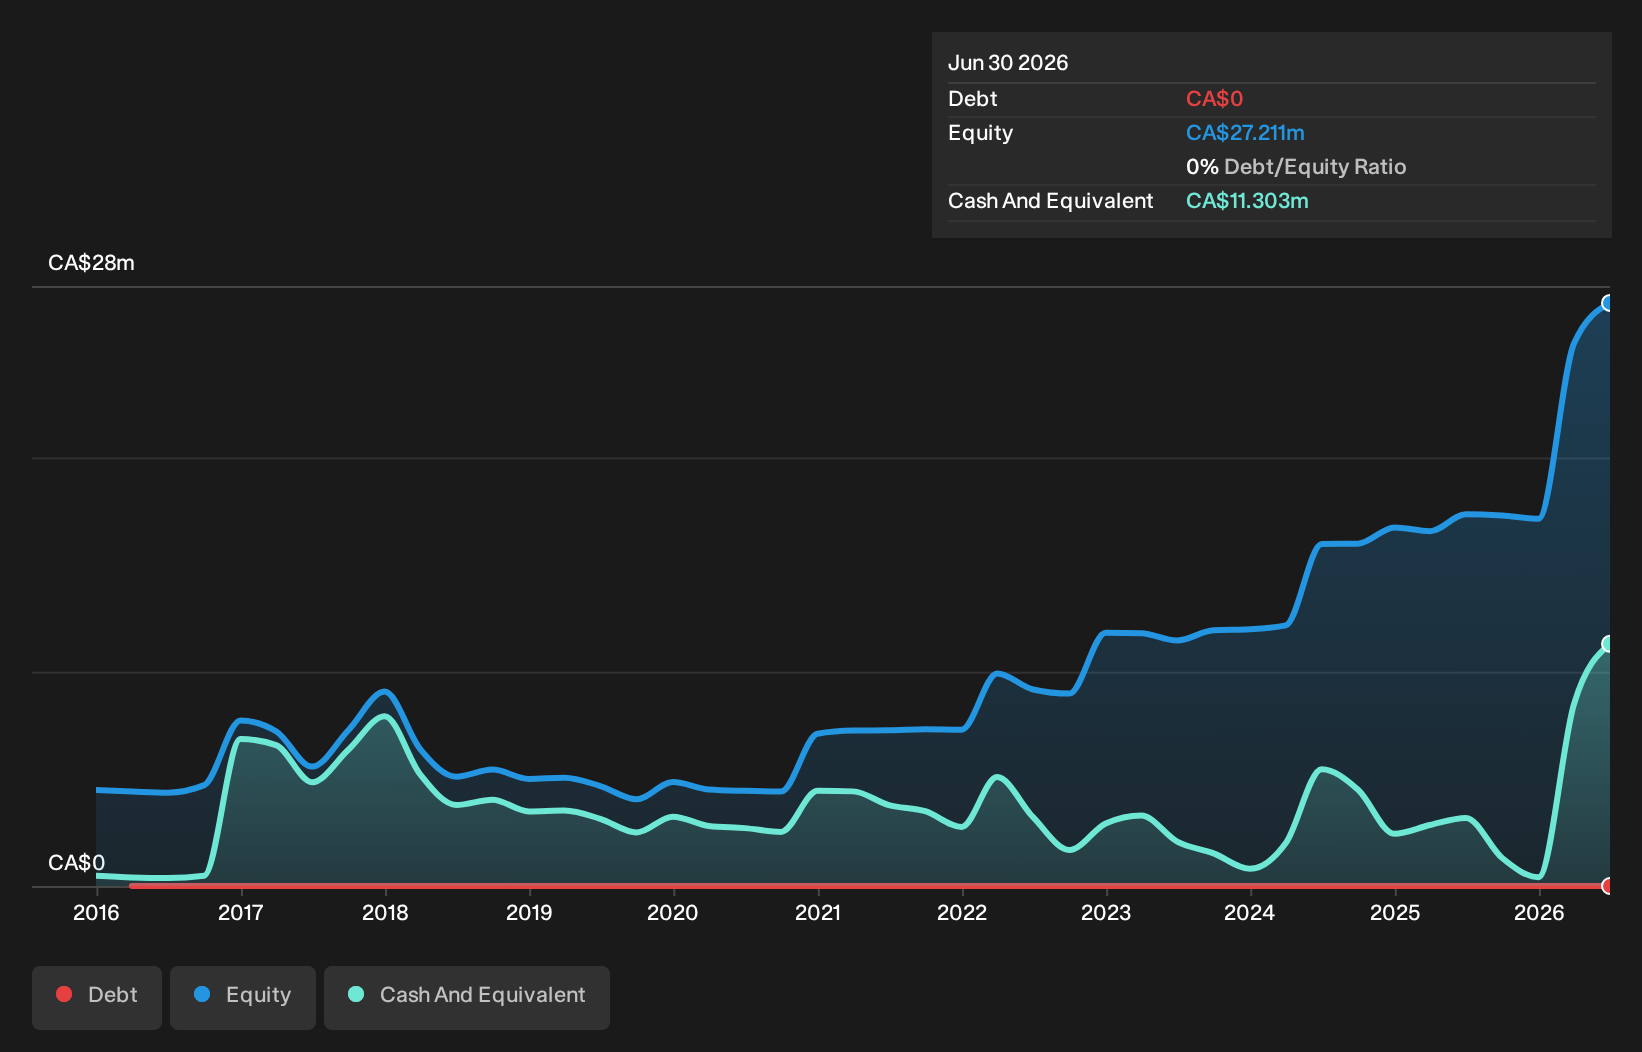The image size is (1642, 1052).
Task: Toggle the Cash And Equivalent legend button
Action: click(x=467, y=997)
